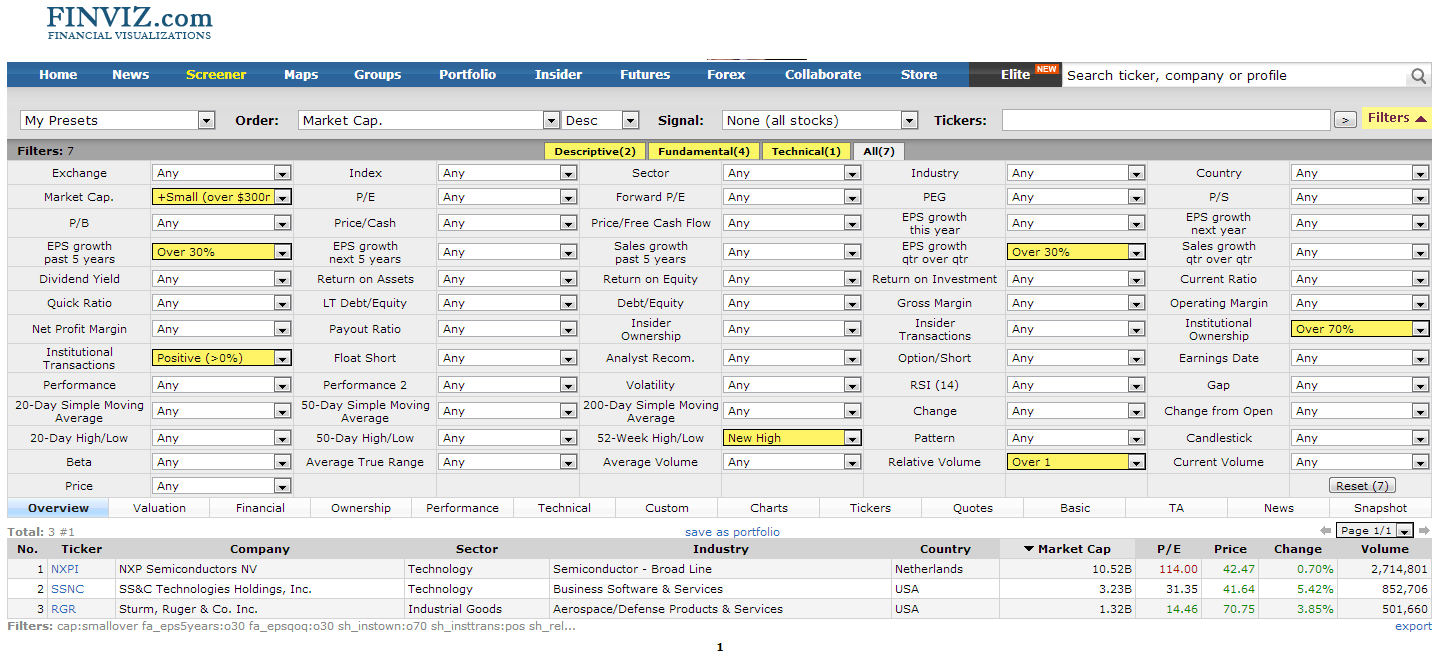
Task: Click the FINVIZ.com logo
Action: pos(130,23)
